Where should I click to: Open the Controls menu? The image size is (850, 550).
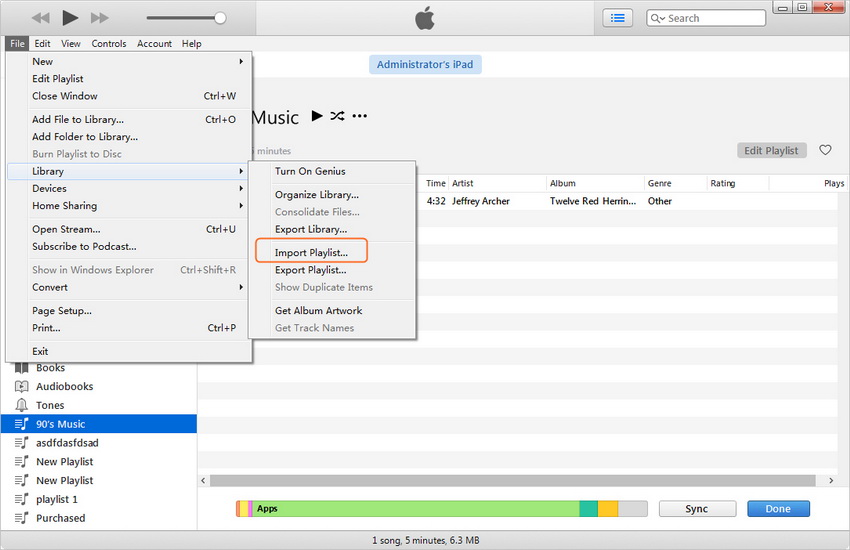[x=109, y=44]
